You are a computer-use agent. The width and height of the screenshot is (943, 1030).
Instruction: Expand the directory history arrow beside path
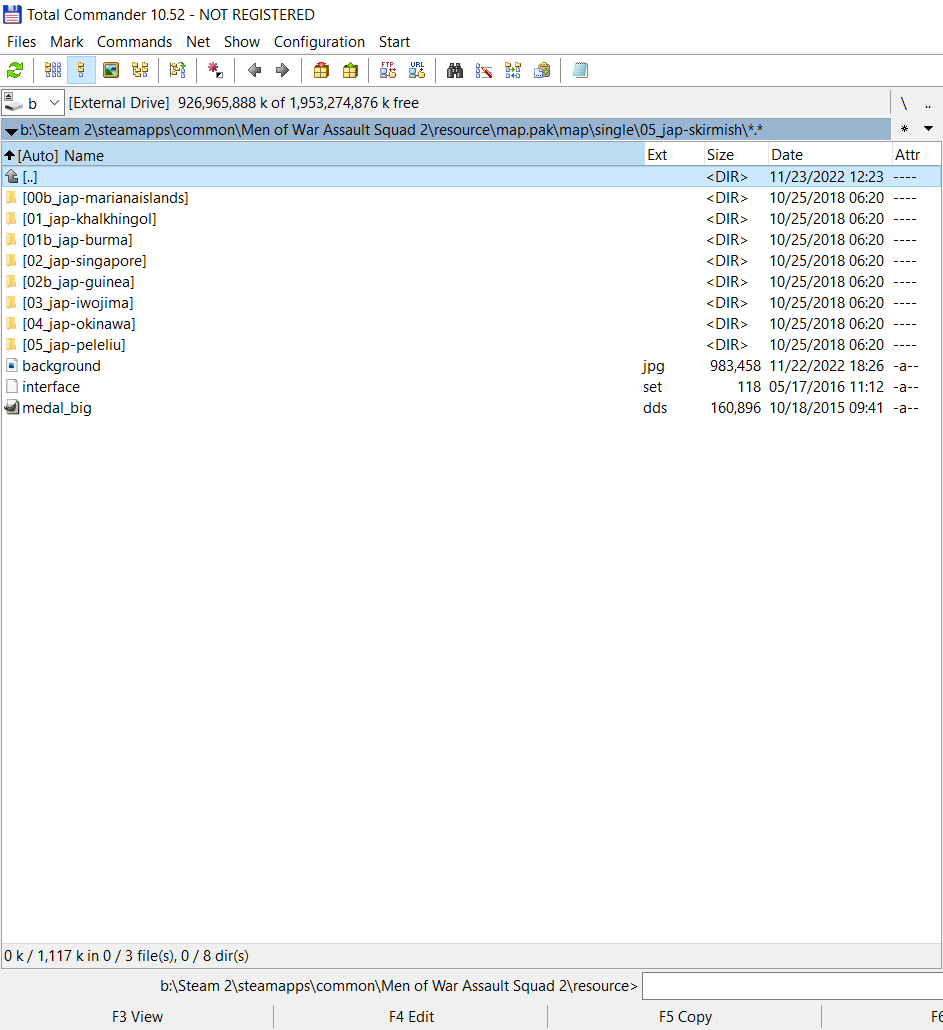pos(11,131)
